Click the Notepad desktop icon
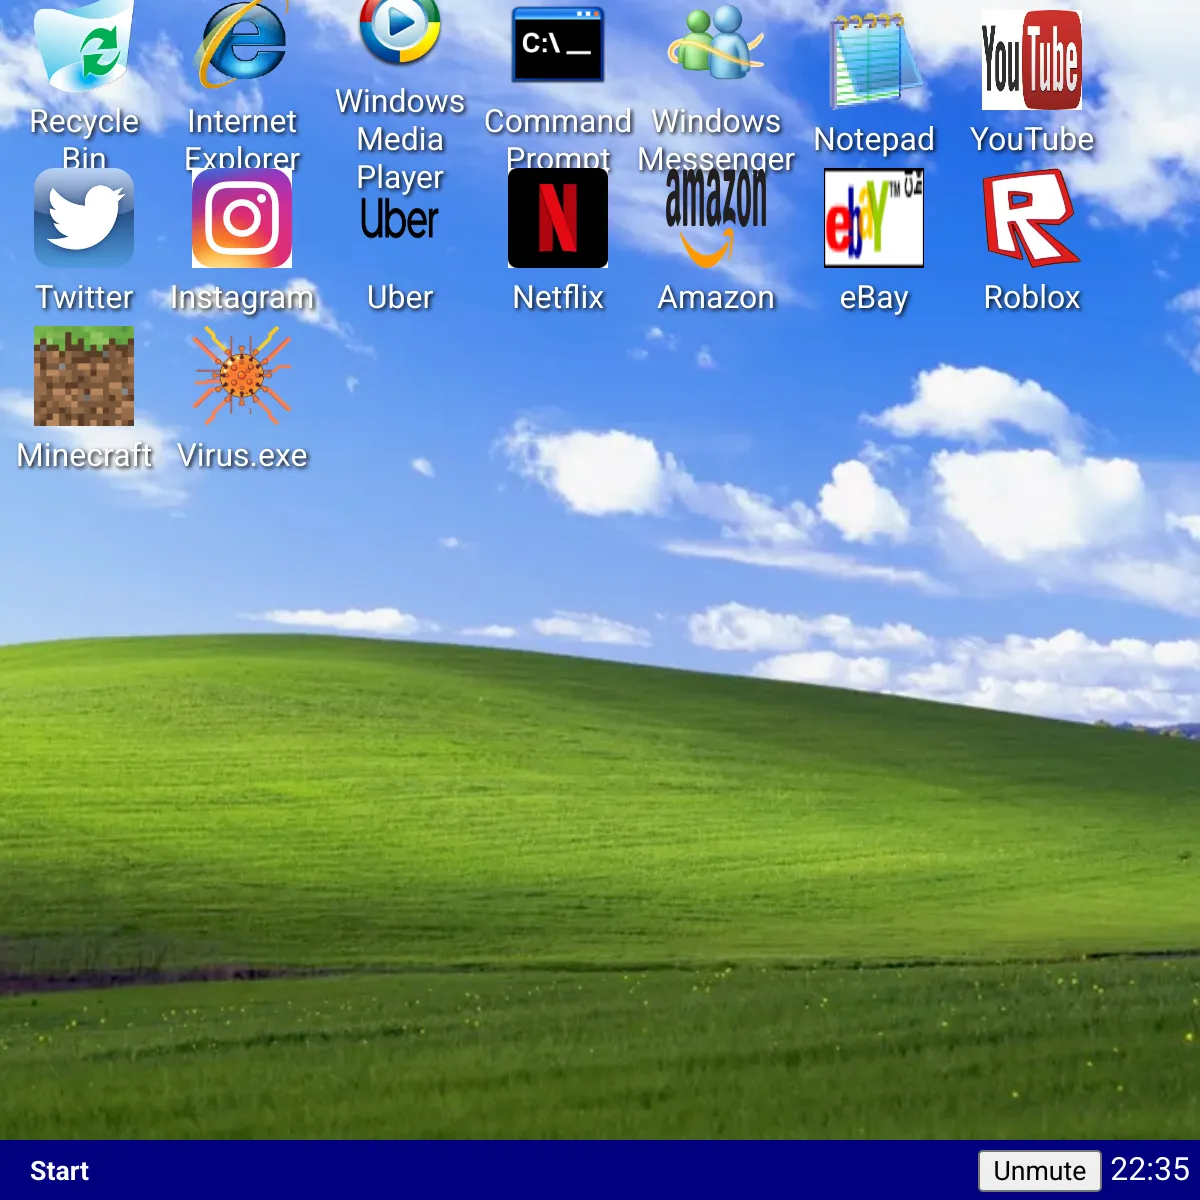Viewport: 1200px width, 1200px height. [x=874, y=60]
